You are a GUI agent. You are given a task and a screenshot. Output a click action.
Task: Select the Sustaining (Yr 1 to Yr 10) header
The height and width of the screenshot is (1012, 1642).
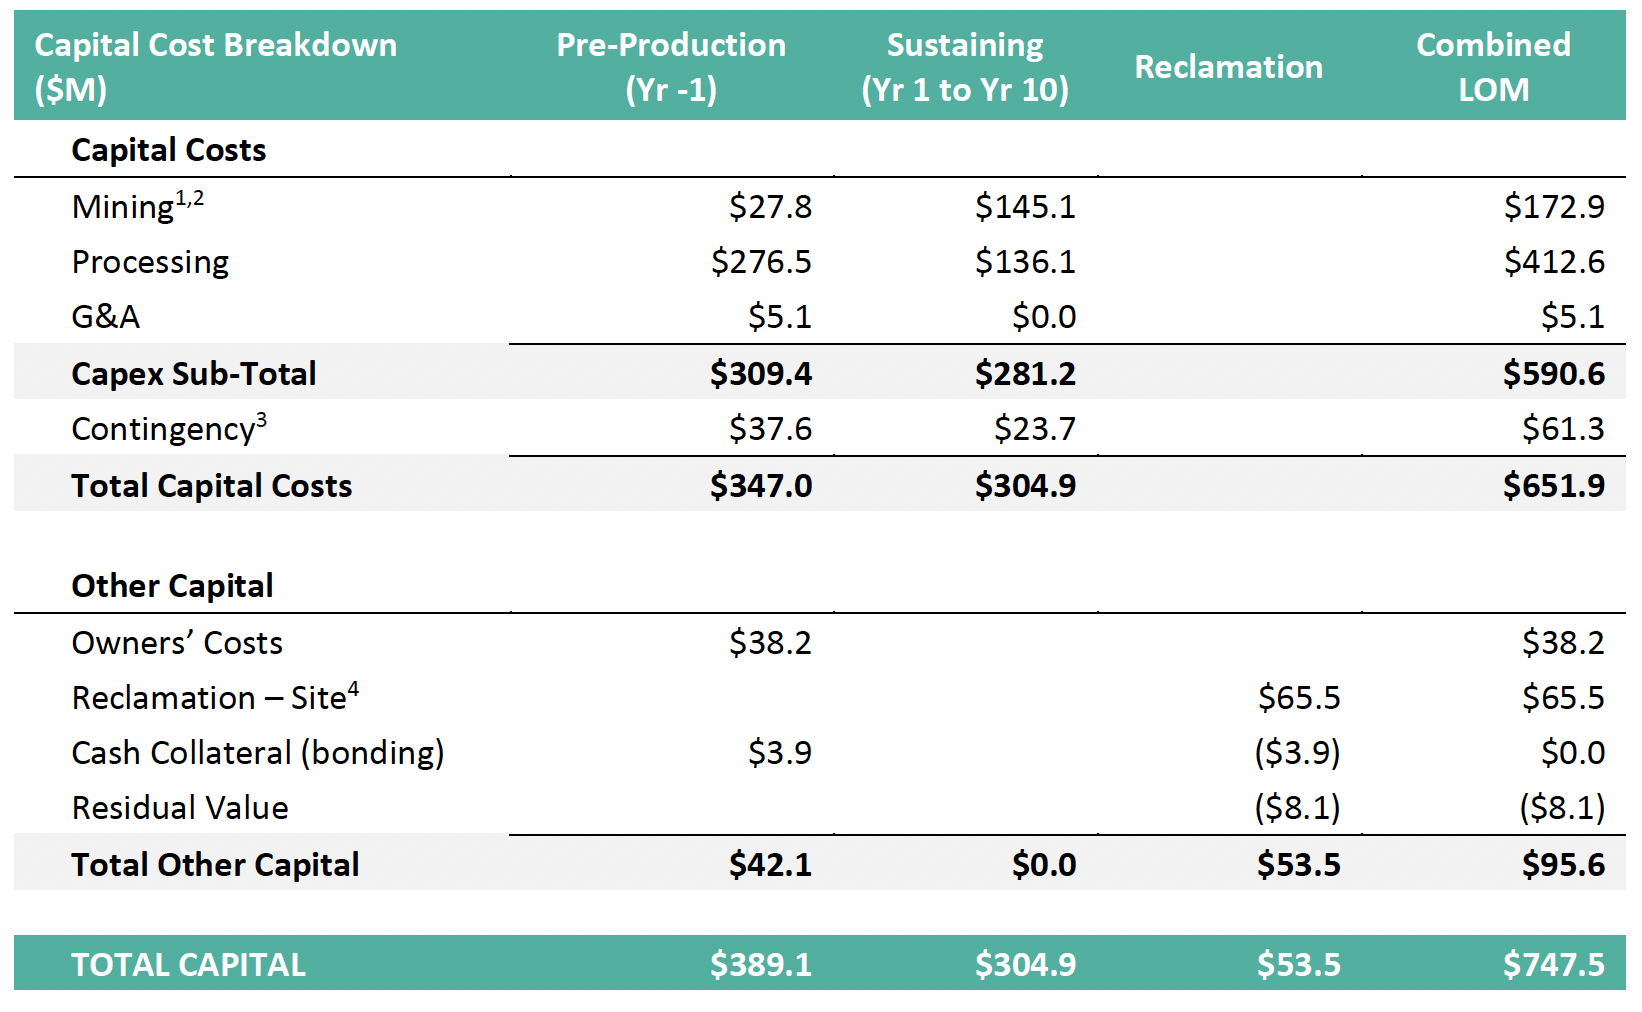tap(965, 66)
